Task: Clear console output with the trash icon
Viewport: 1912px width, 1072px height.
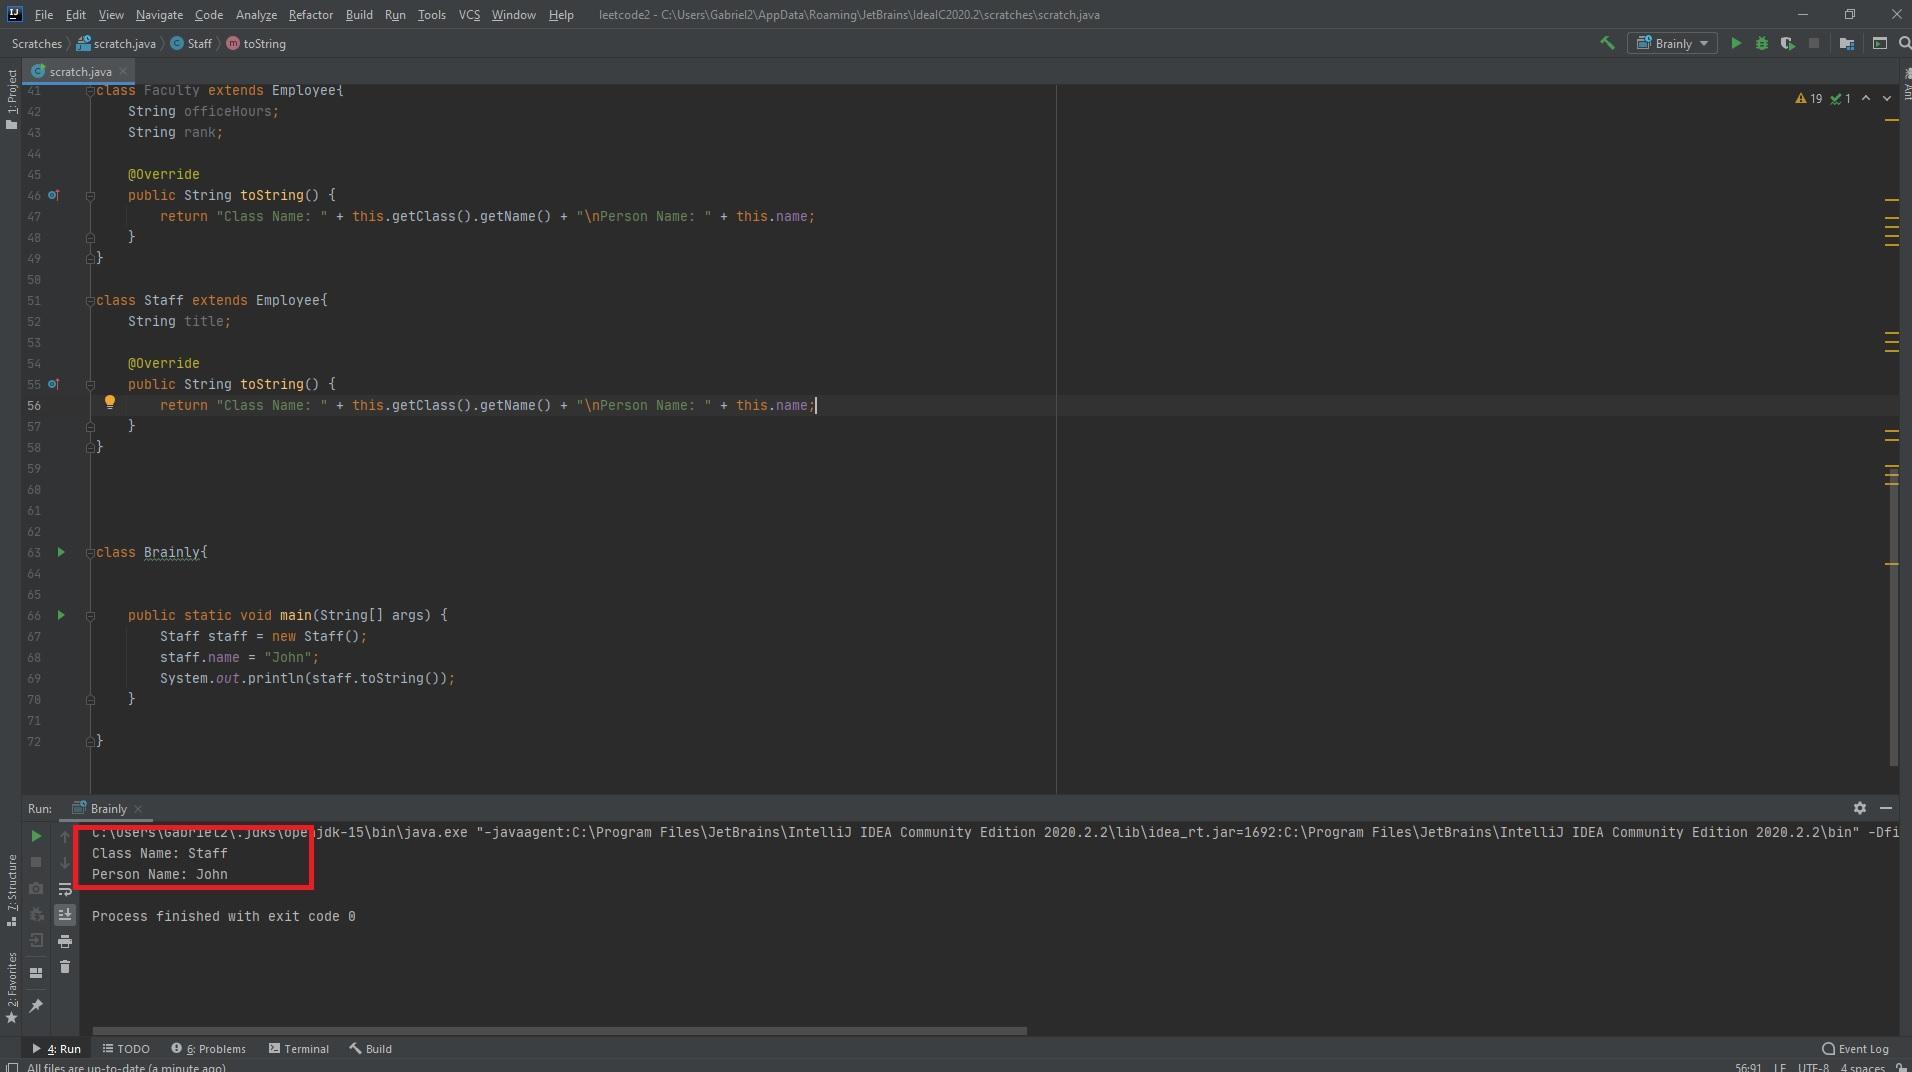Action: (65, 967)
